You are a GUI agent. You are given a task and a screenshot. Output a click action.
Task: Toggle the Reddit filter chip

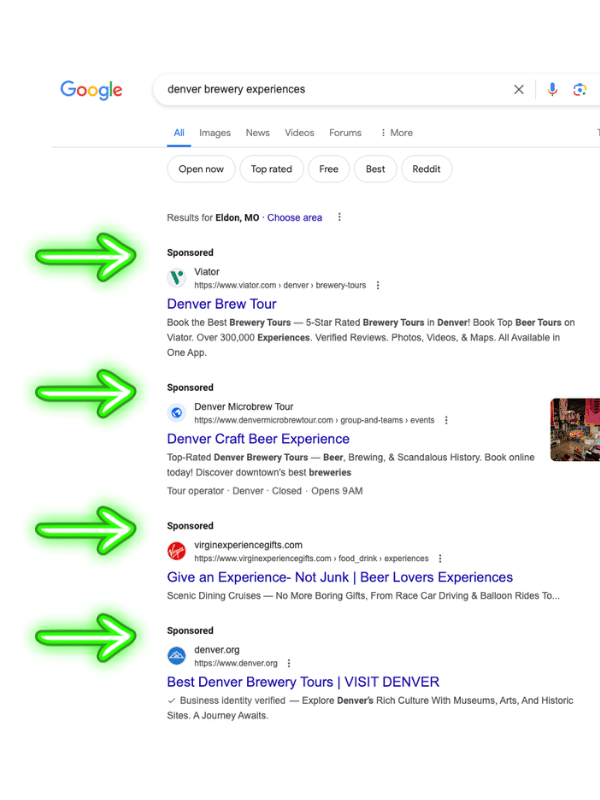[427, 169]
